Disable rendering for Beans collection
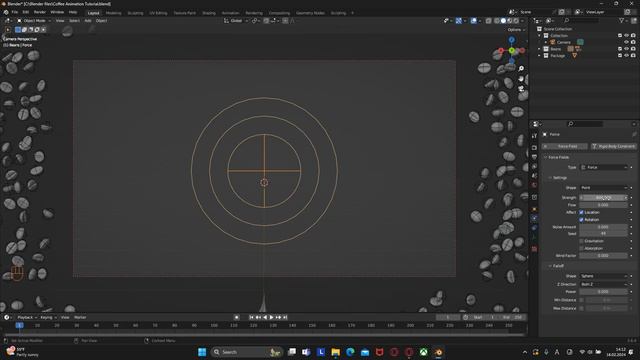The height and width of the screenshot is (360, 640). (633, 49)
